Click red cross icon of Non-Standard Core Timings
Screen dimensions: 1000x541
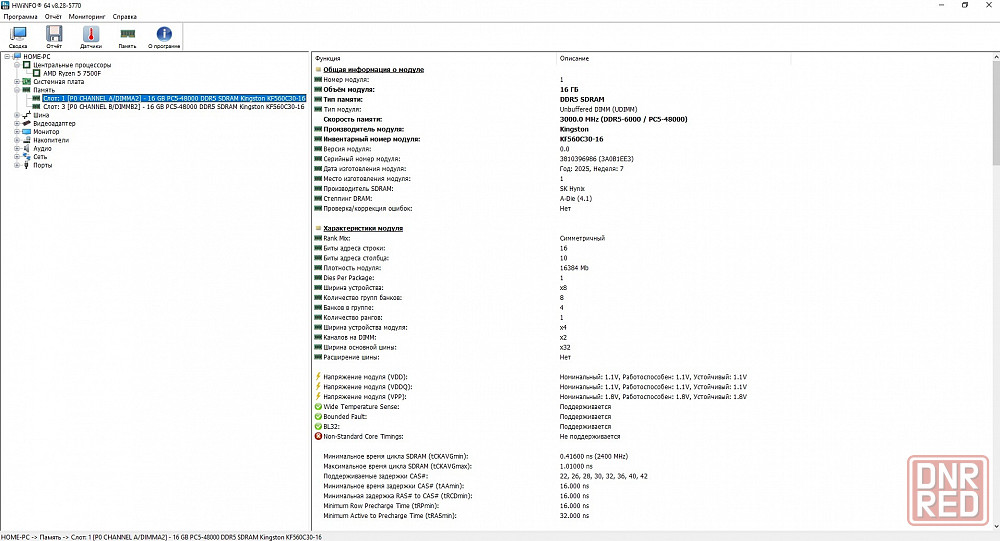318,436
